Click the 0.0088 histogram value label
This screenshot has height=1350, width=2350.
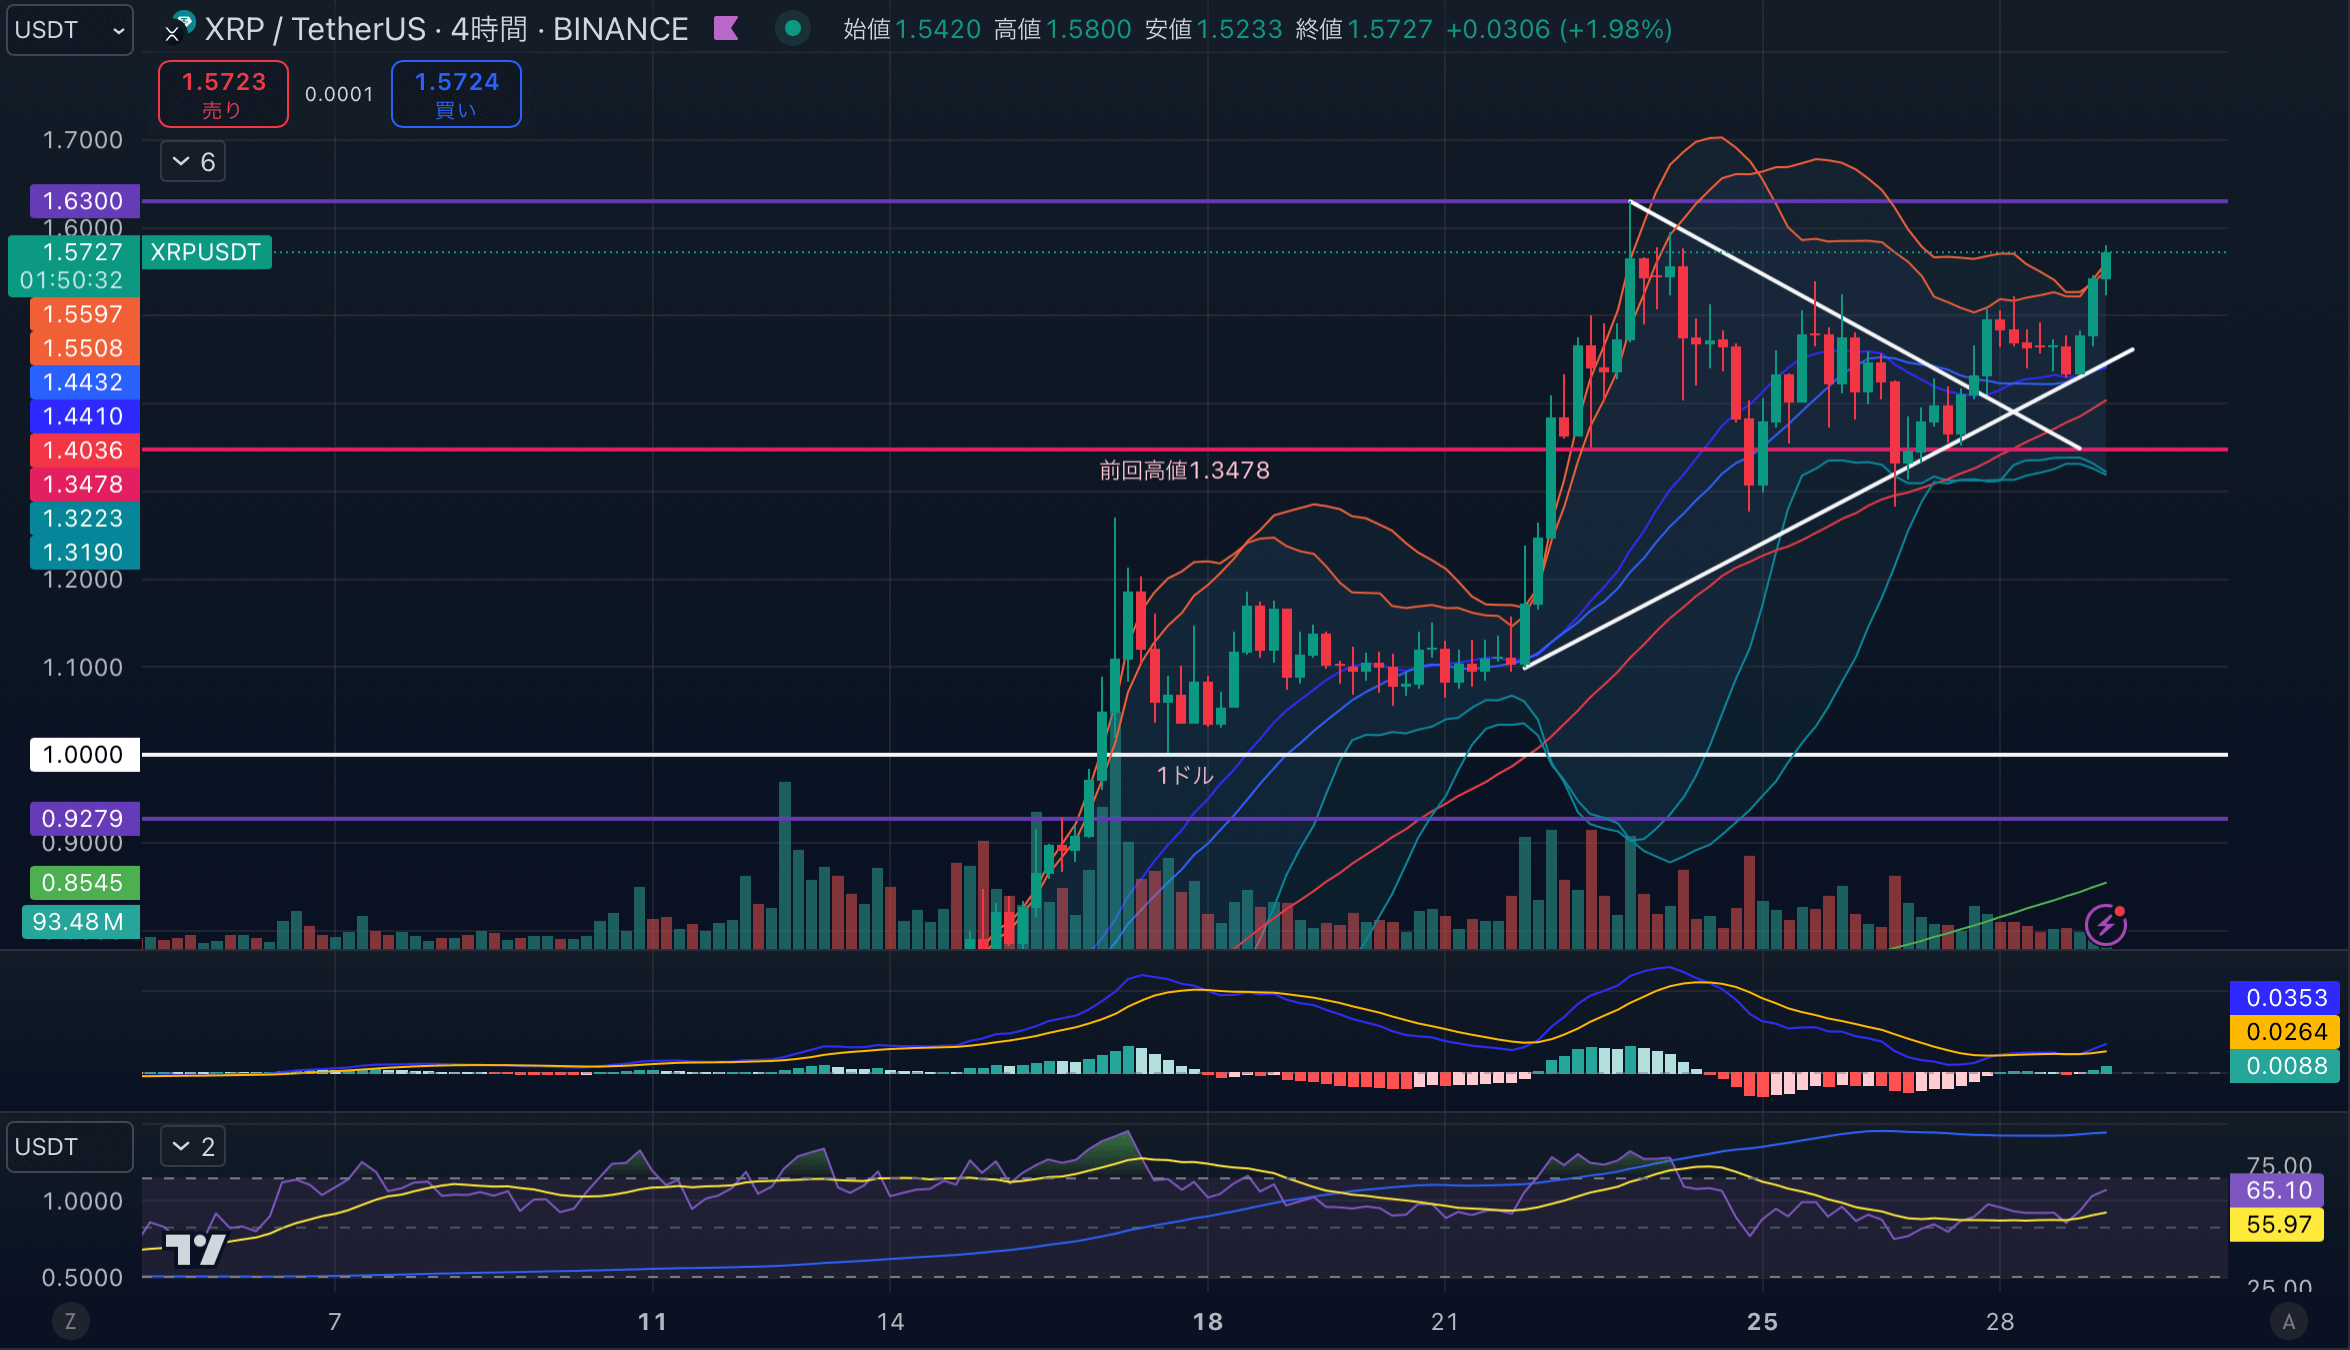2285,1066
